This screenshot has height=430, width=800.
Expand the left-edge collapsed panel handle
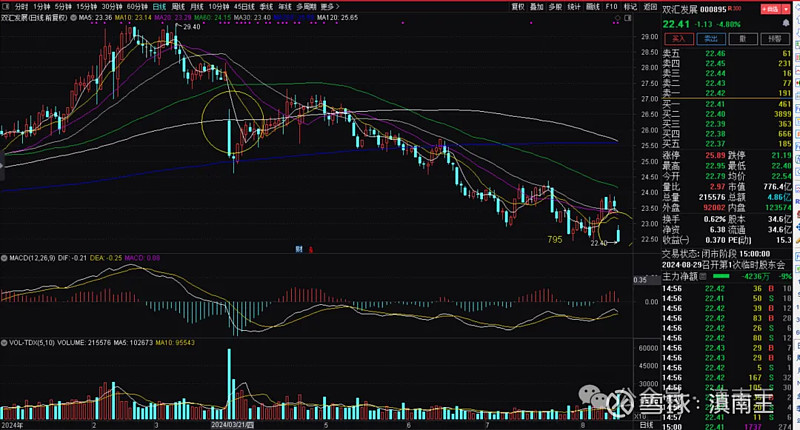pyautogui.click(x=2, y=166)
